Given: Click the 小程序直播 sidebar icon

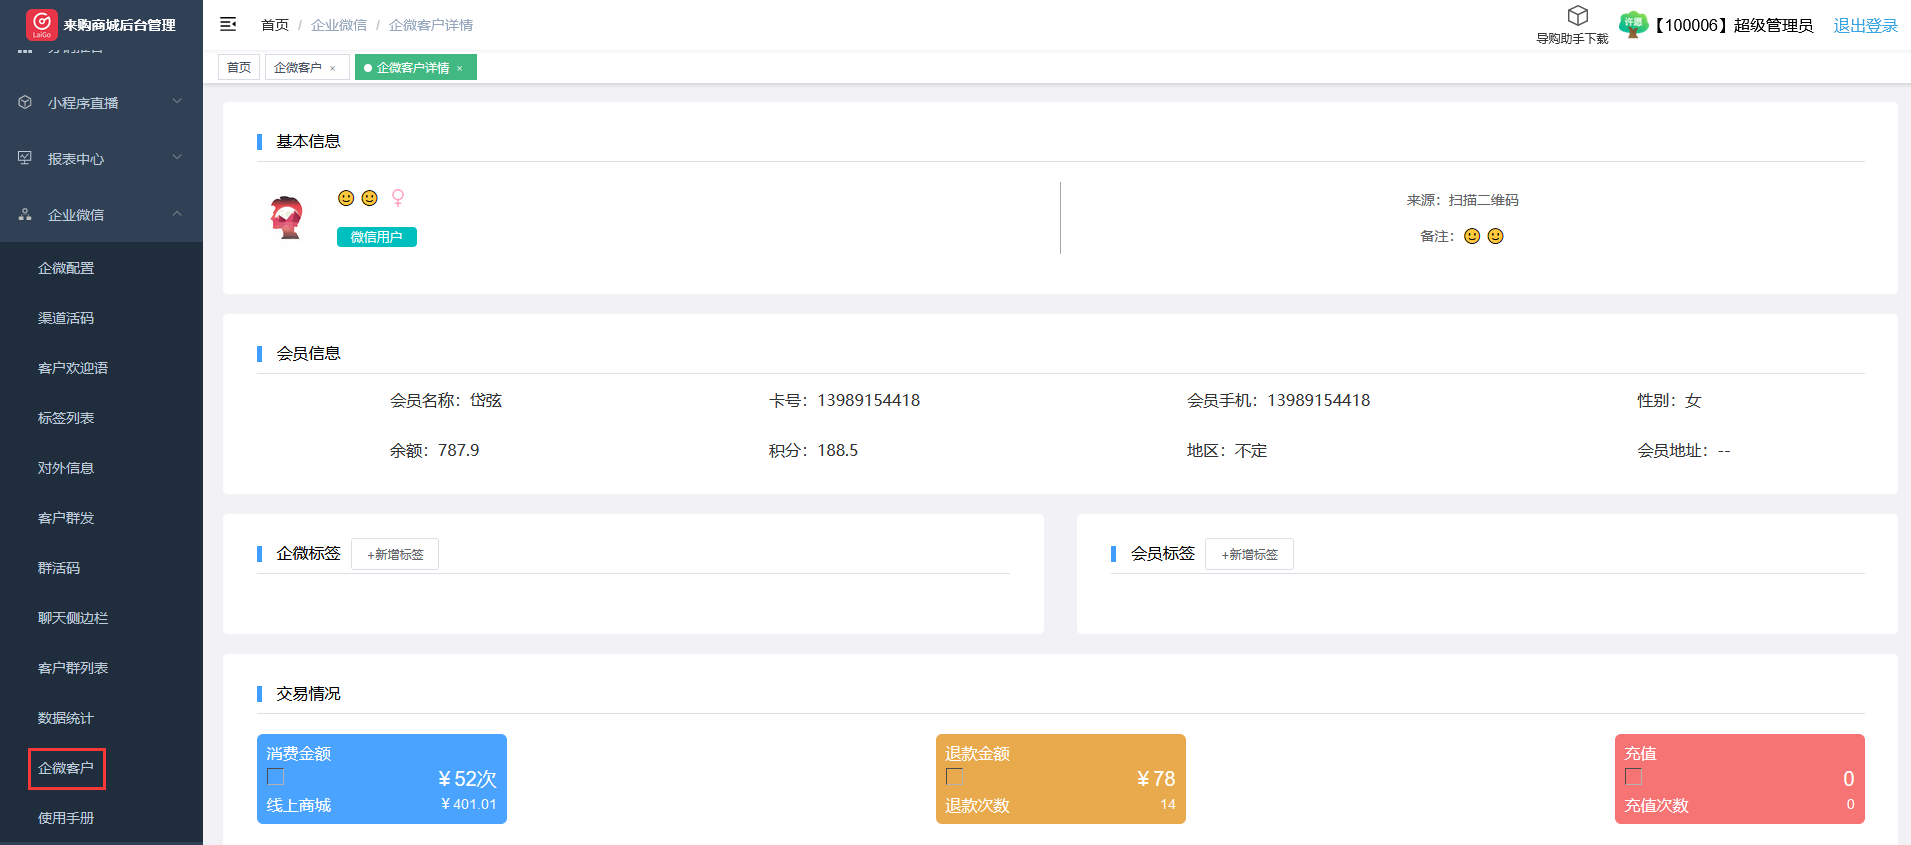Looking at the screenshot, I should [25, 102].
